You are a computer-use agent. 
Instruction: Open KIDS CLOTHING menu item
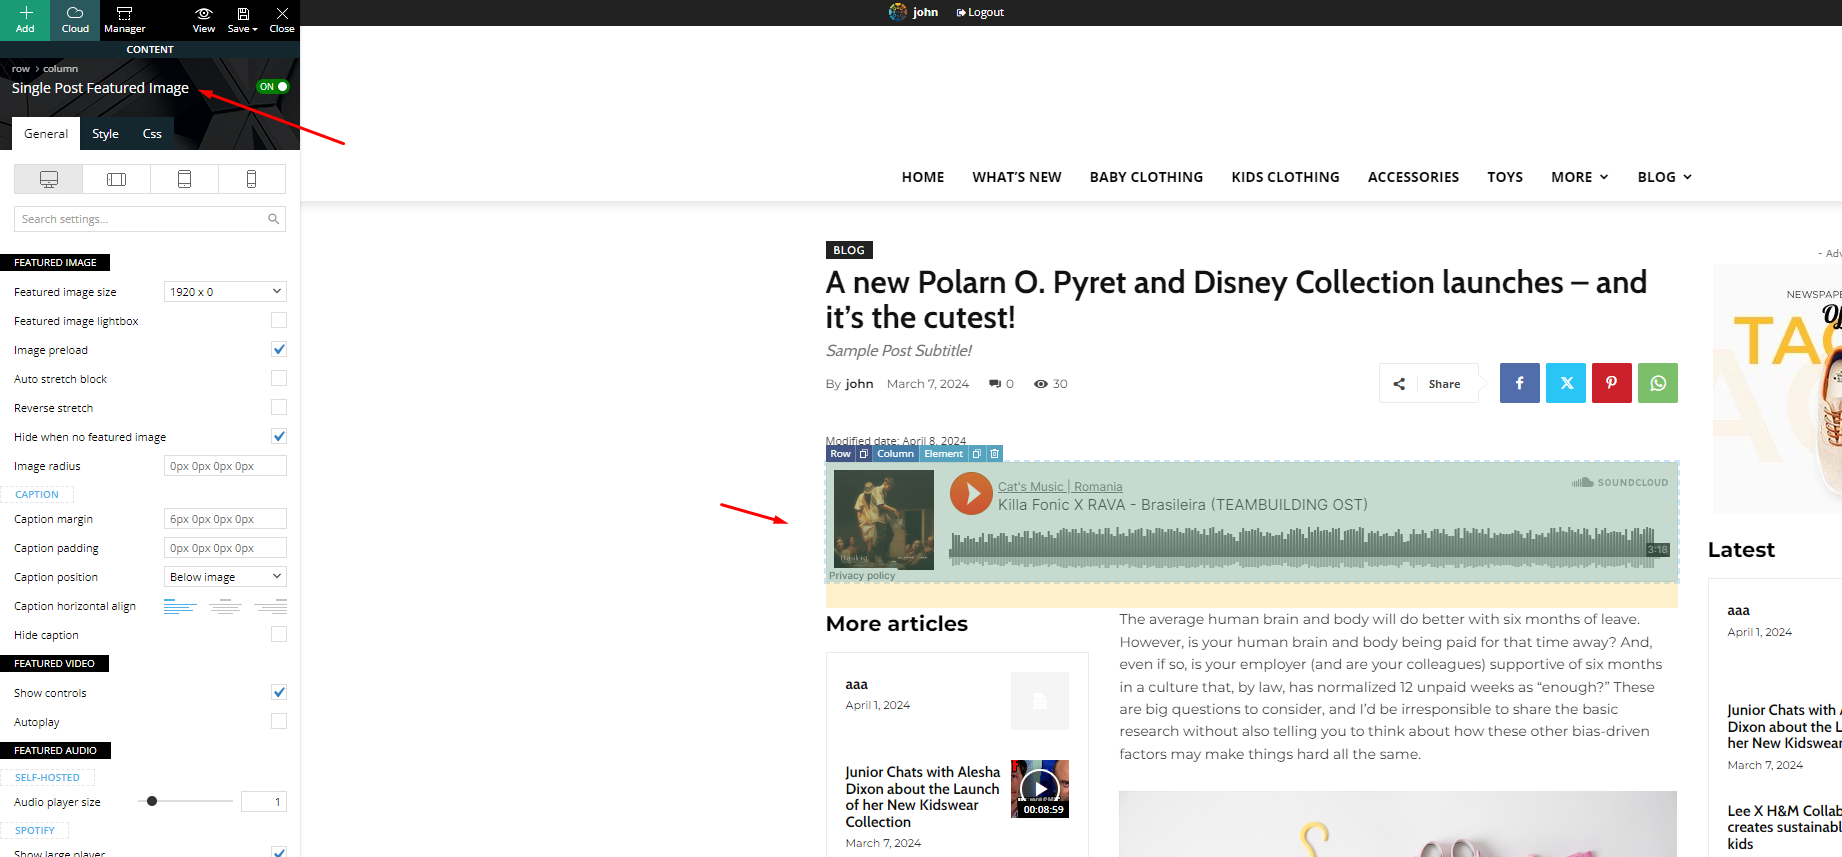1286,177
